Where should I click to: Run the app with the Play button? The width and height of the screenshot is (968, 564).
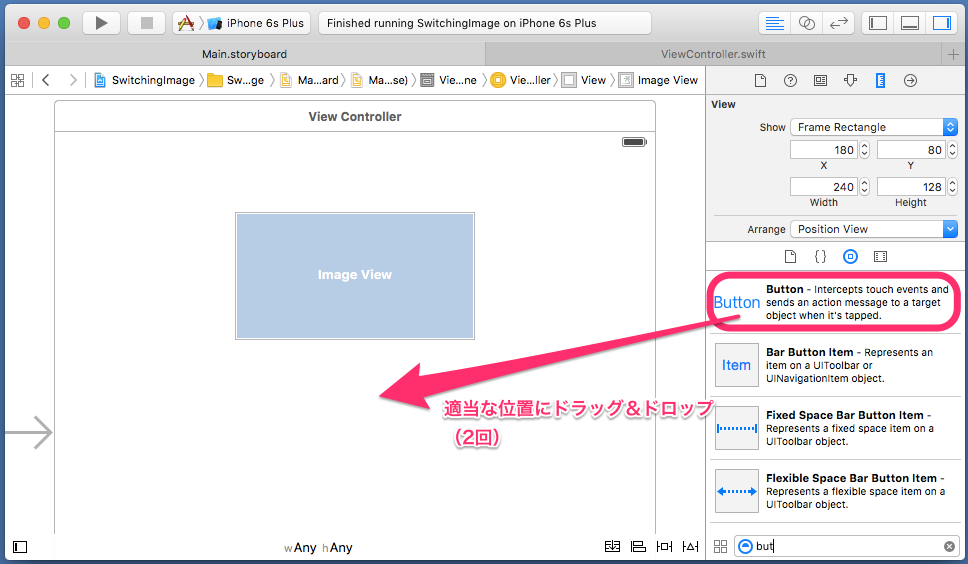[x=101, y=23]
